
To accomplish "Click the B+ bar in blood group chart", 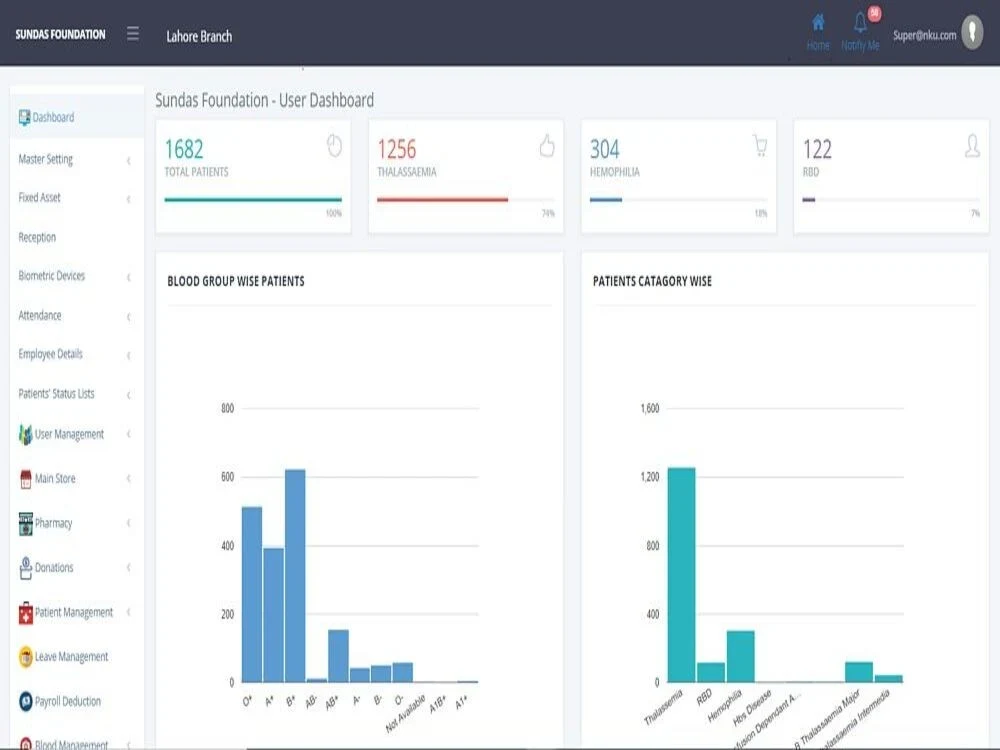I will [x=295, y=576].
